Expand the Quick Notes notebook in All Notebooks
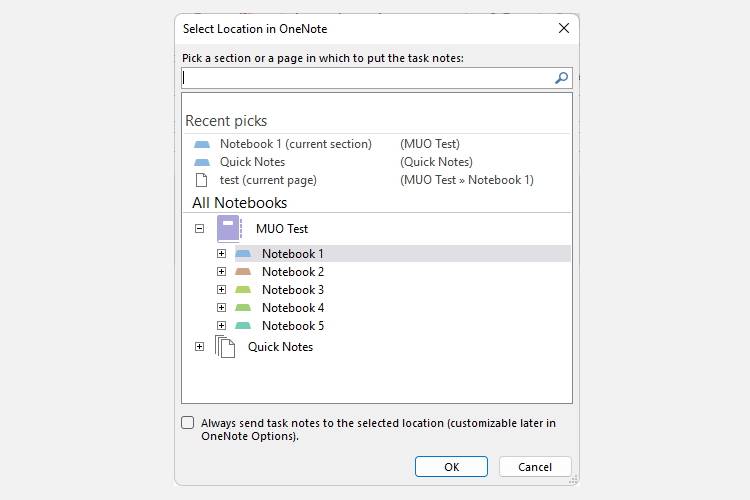Screen dimensions: 750x500 click(x=199, y=346)
